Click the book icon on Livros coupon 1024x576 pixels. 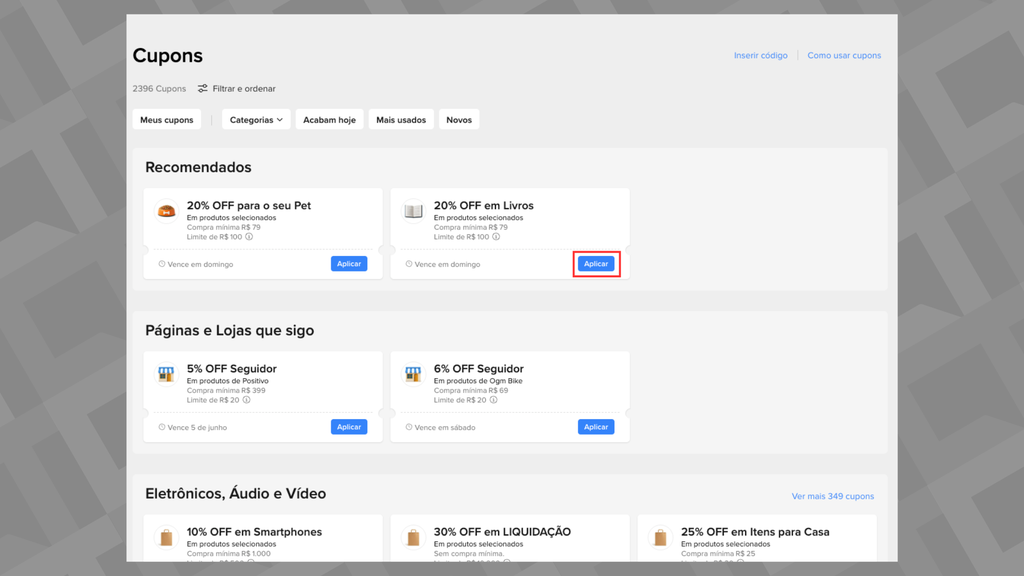(413, 211)
